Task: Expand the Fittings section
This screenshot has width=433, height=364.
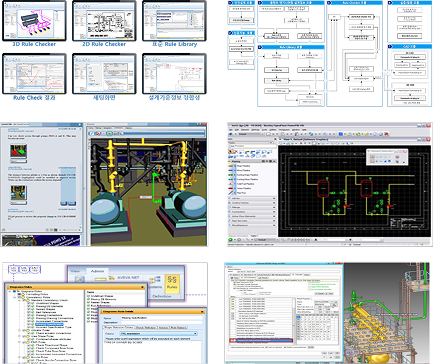Action: click(x=252, y=207)
